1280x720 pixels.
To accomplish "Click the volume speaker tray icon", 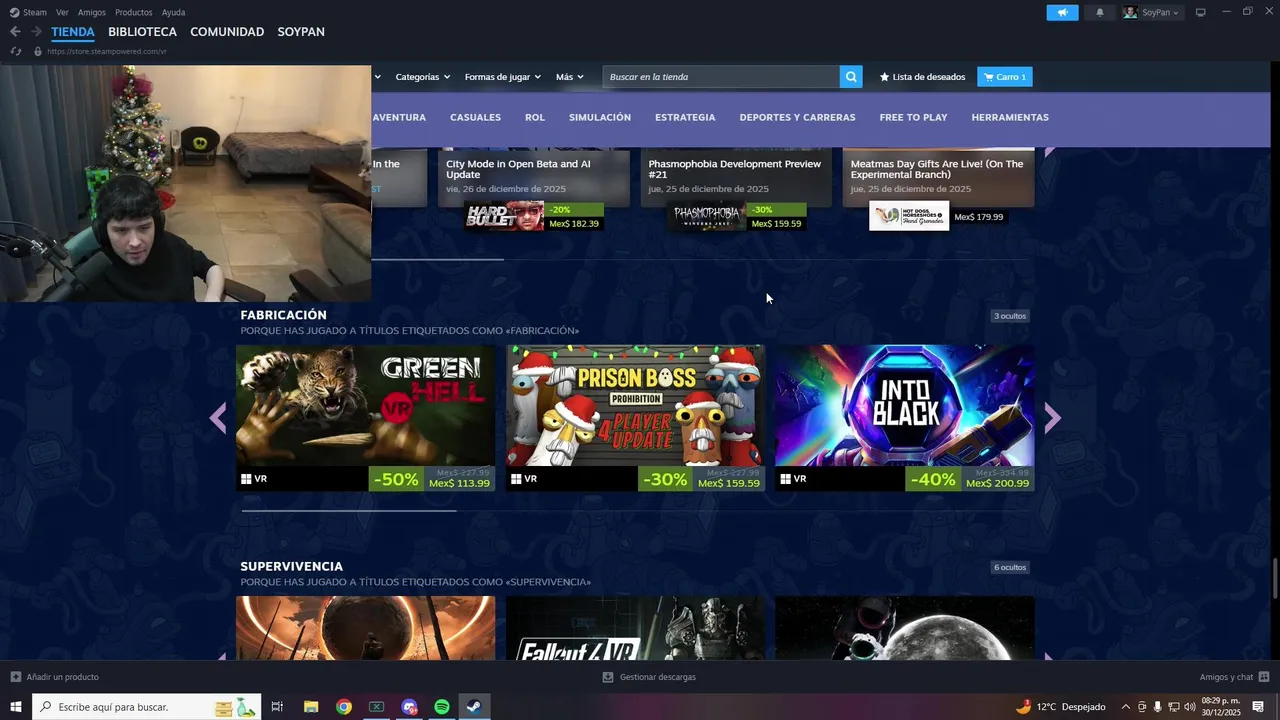I will tap(1190, 707).
